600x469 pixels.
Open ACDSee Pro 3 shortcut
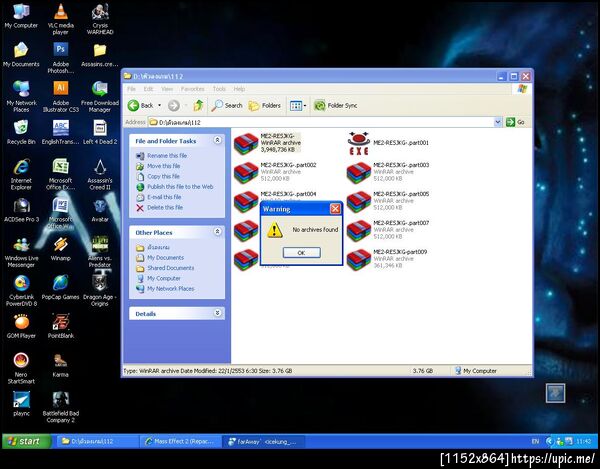21,210
